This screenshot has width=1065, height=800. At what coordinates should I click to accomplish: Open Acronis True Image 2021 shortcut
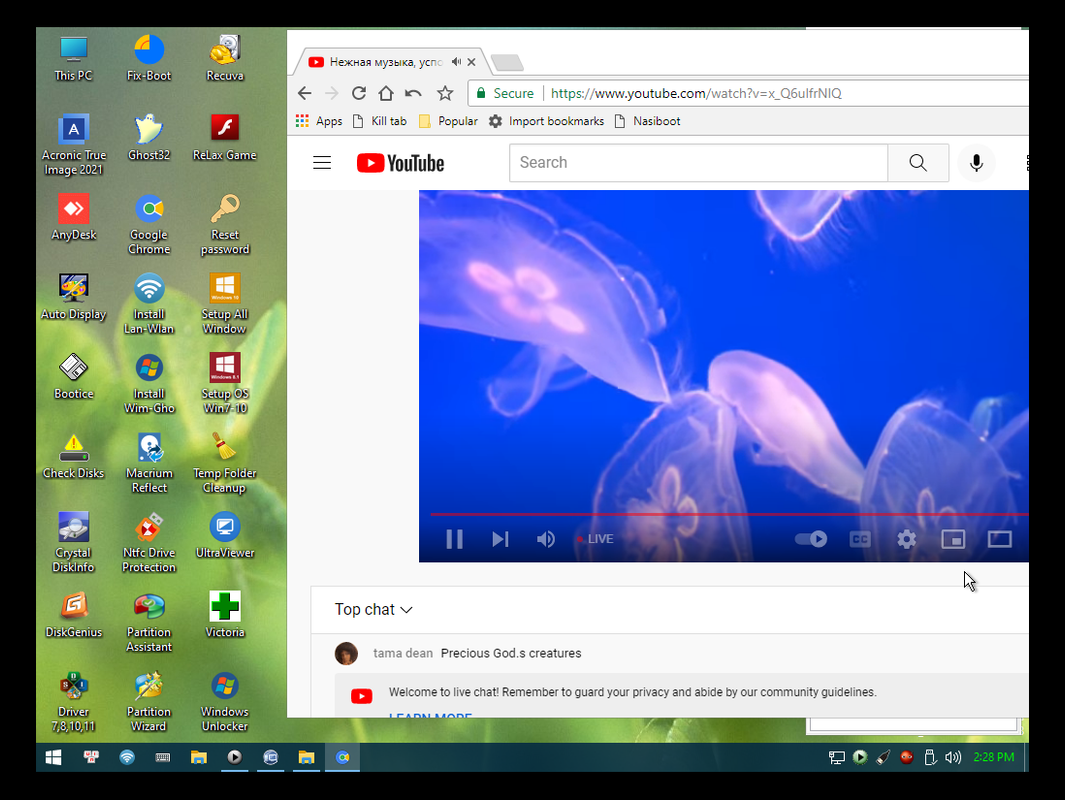(x=73, y=145)
